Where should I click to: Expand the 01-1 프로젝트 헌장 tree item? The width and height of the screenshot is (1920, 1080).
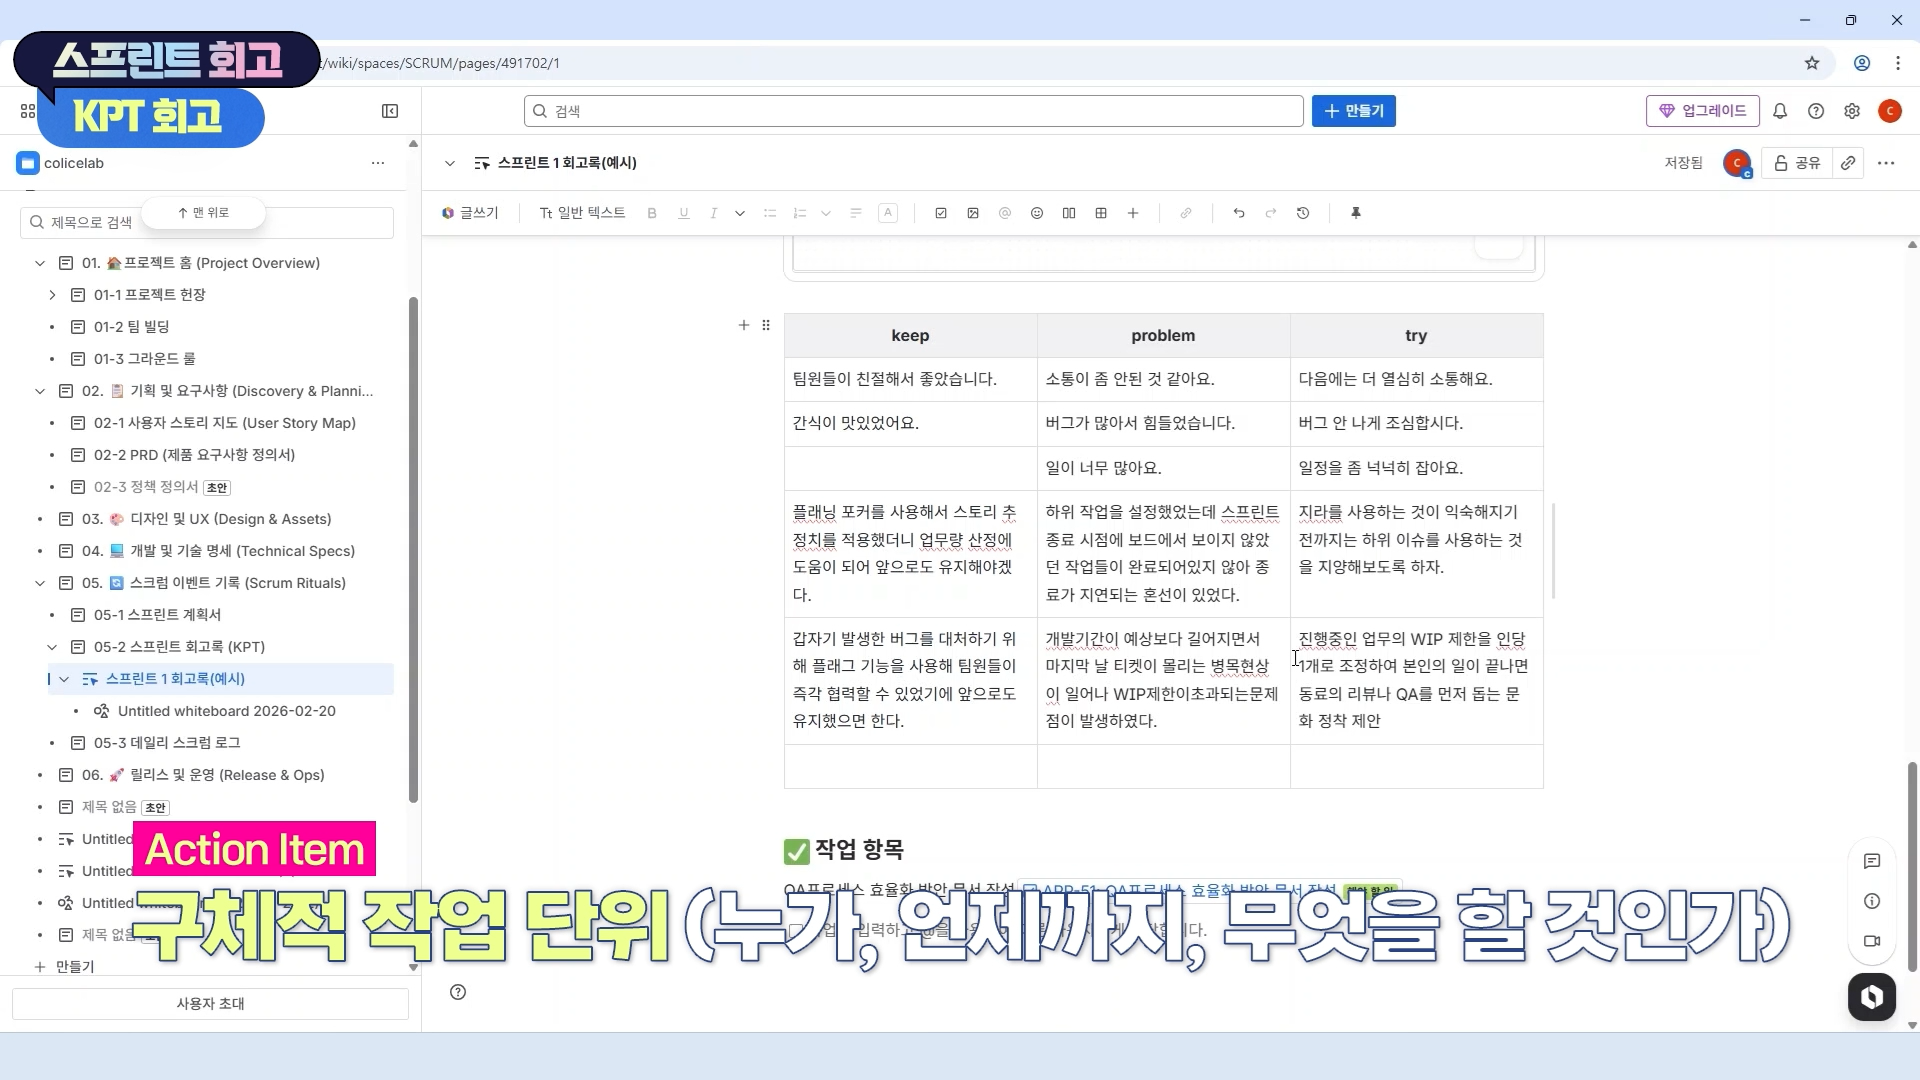click(53, 295)
